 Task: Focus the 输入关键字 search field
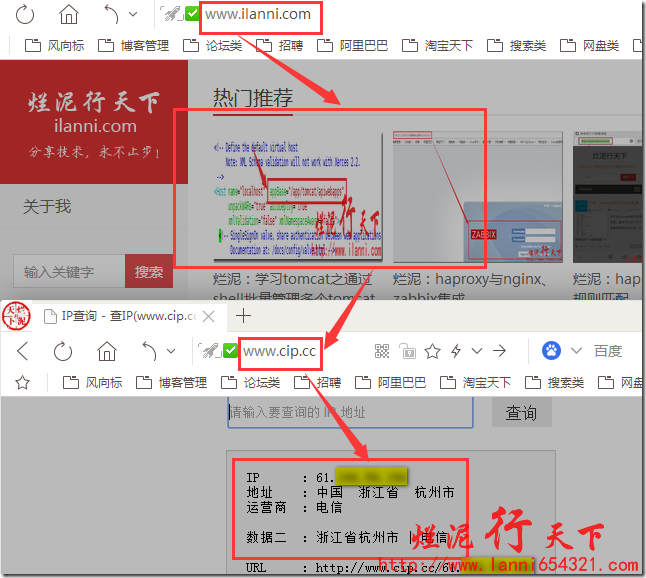[69, 271]
